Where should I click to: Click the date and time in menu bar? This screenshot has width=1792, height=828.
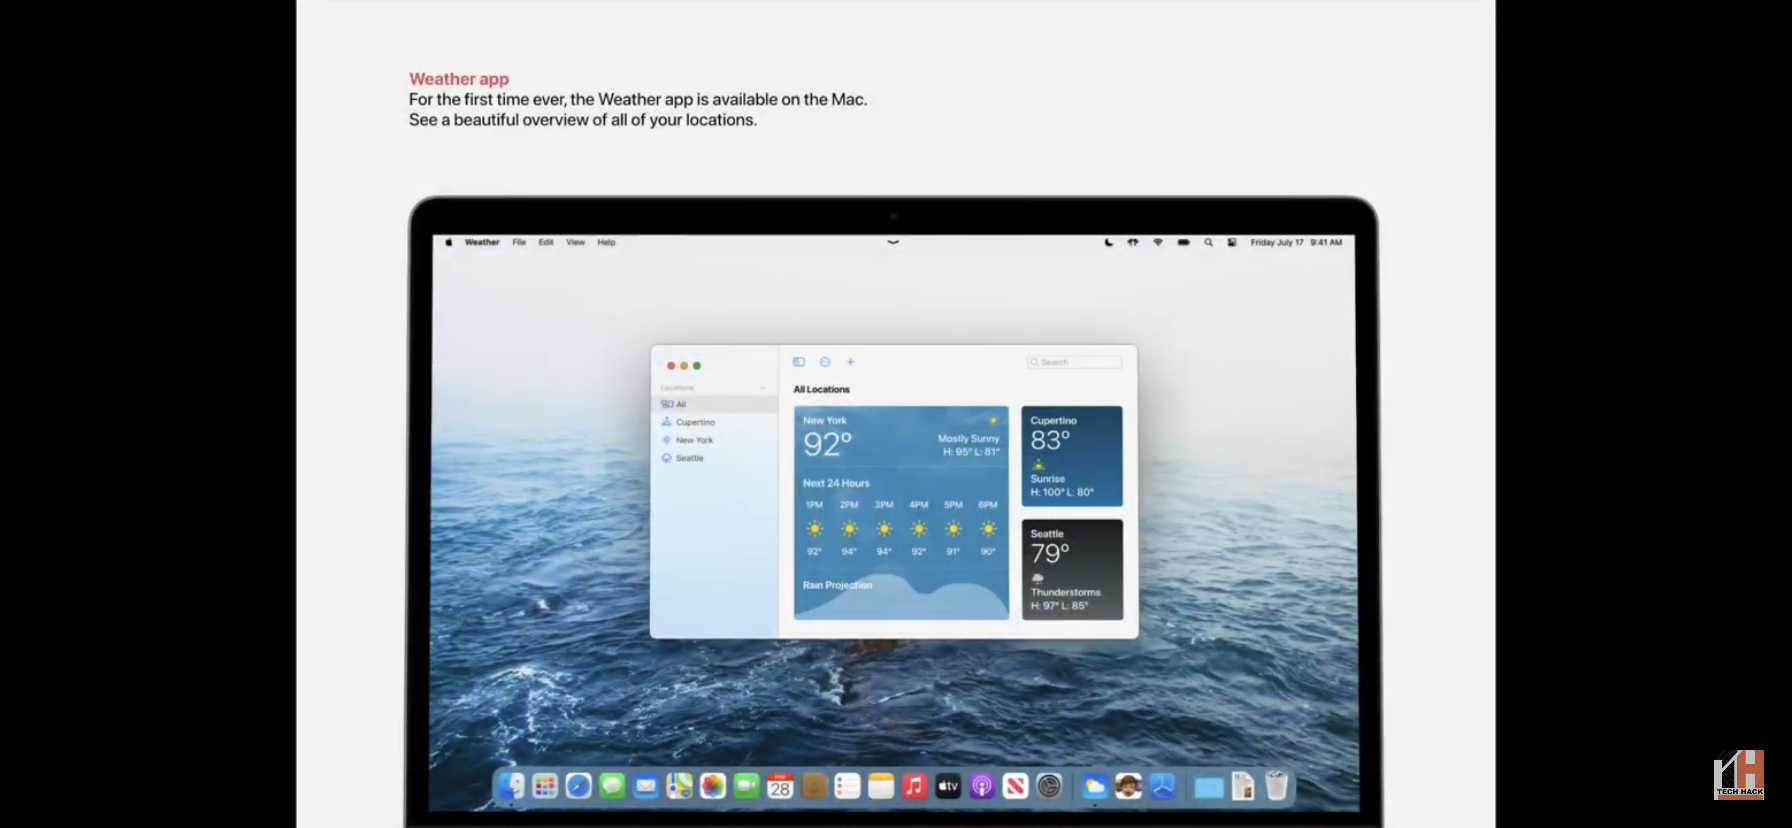pos(1296,242)
